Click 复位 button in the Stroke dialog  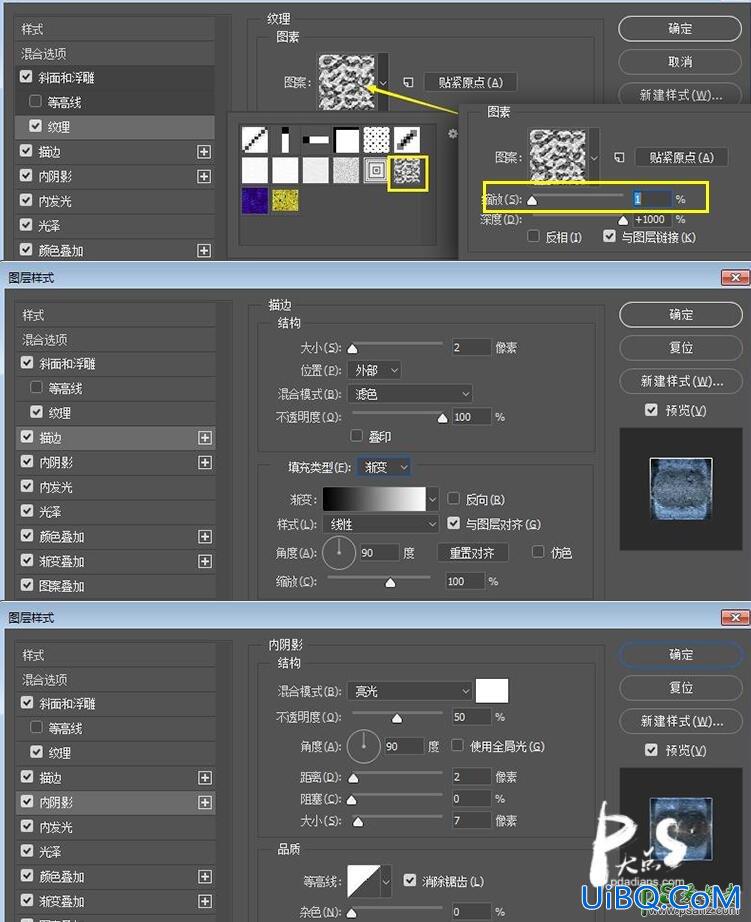pos(681,348)
